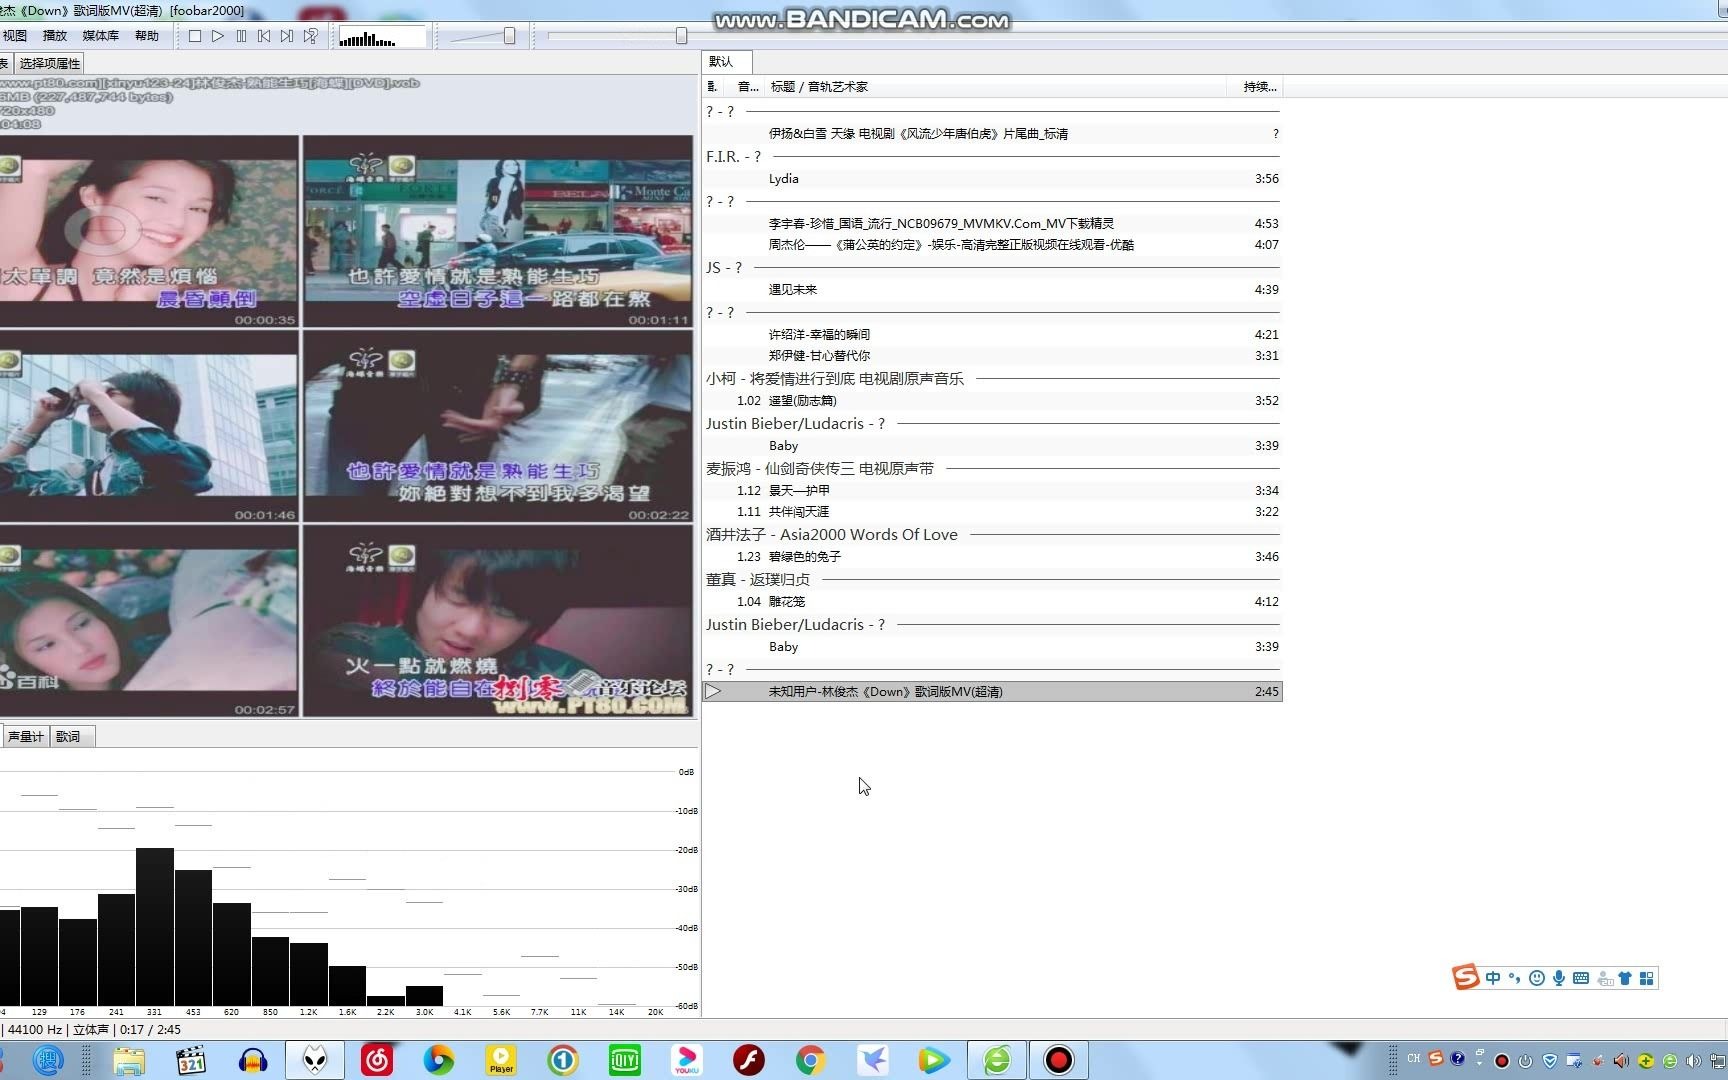The height and width of the screenshot is (1080, 1728).
Task: Skip to previous track button
Action: [x=264, y=36]
